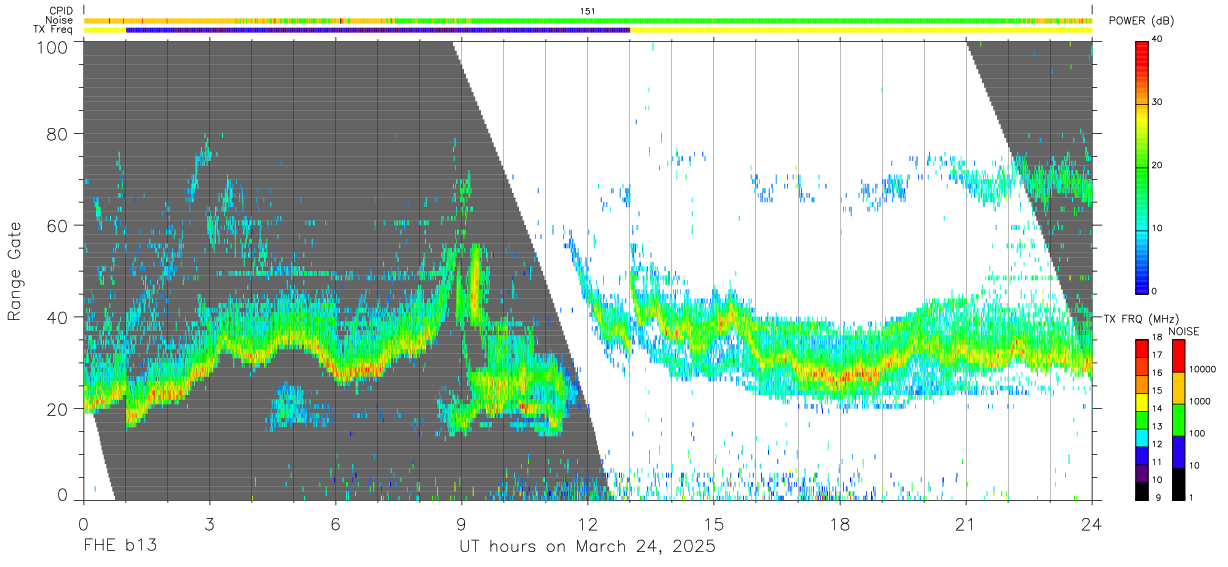Screen dimensions: 1228x567
Task: Click the x-axis tick label '24'
Action: tap(1091, 524)
